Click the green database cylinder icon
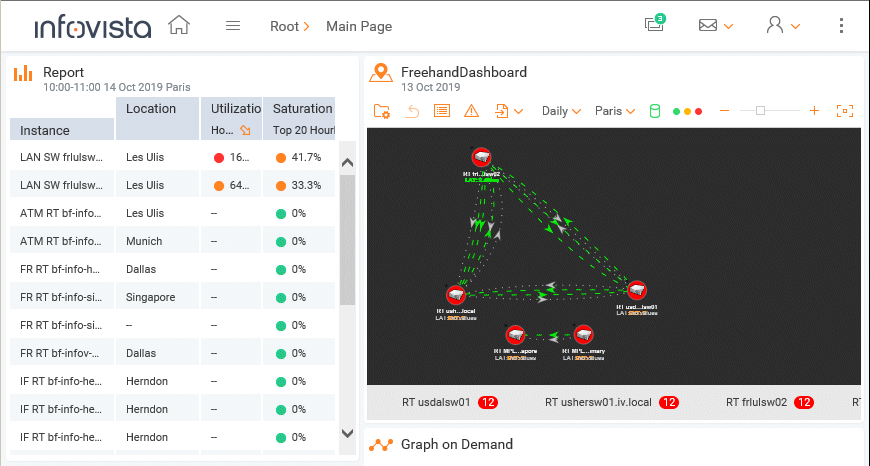Screen dimensions: 870x466 point(655,111)
